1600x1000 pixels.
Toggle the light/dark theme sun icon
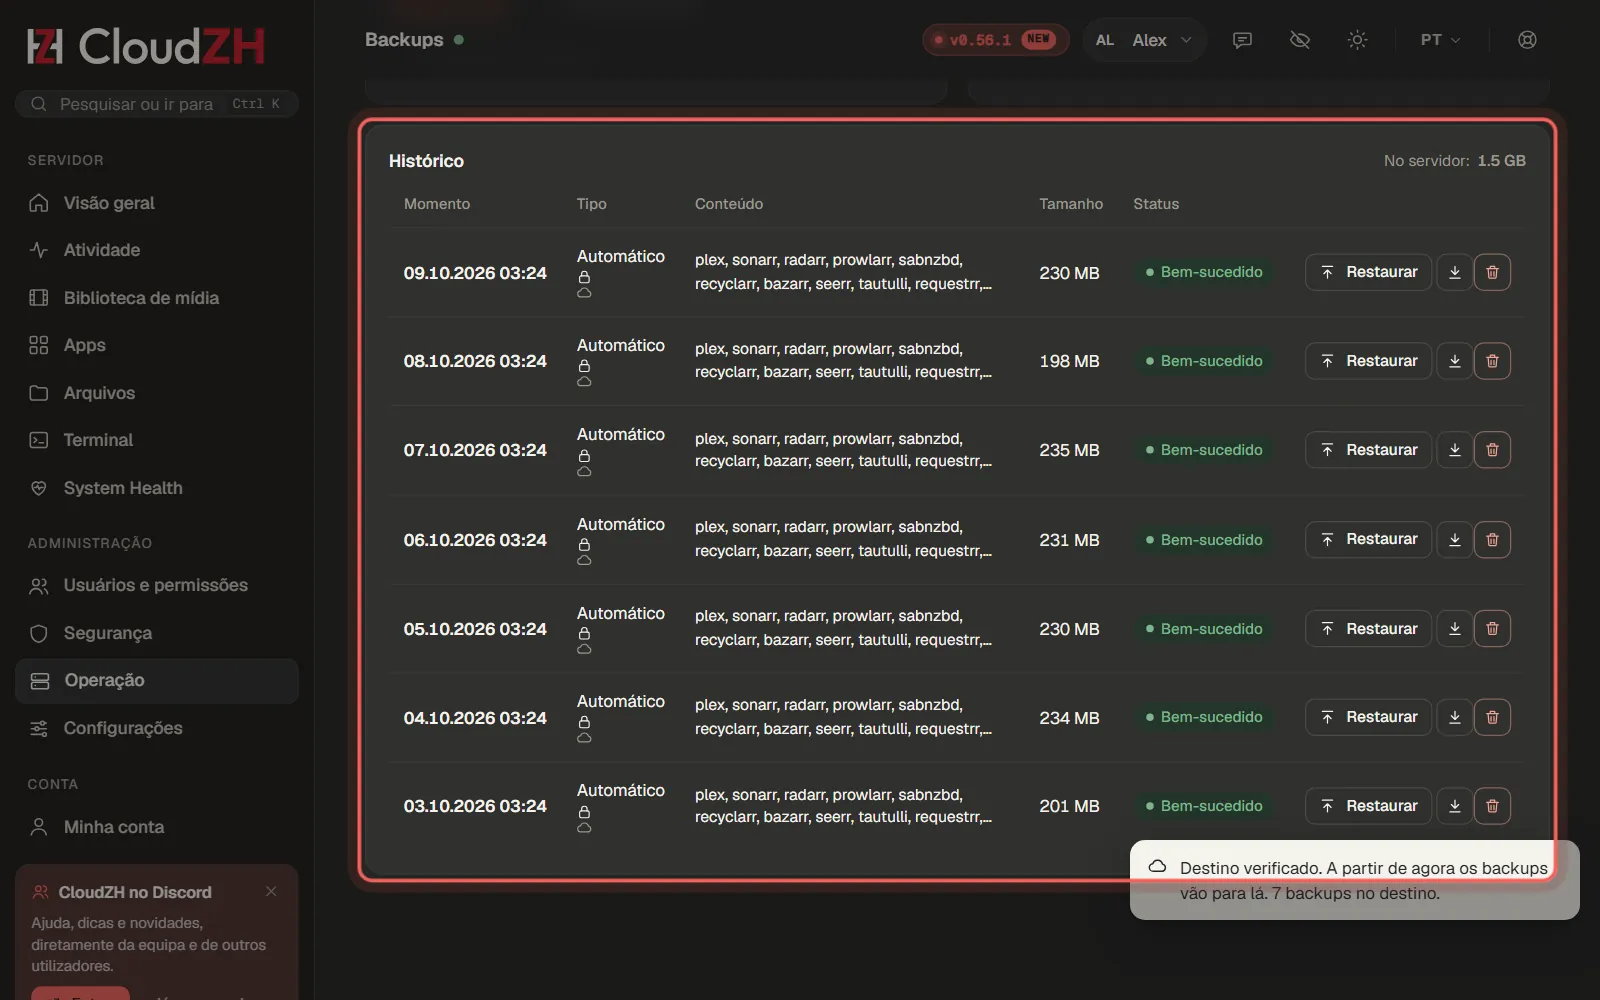[1357, 40]
